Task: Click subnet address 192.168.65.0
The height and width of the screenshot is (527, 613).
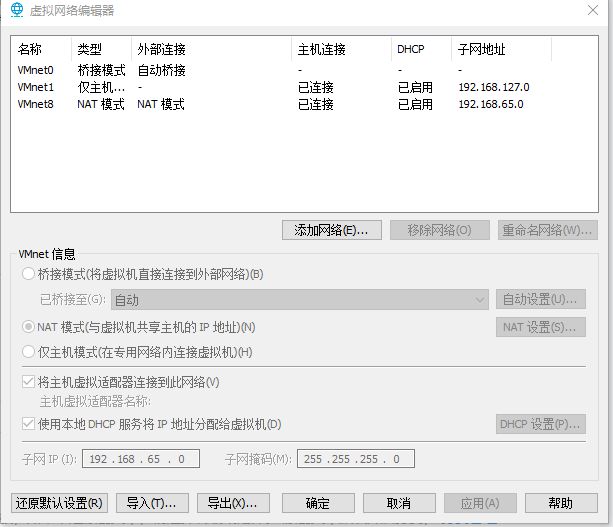Action: tap(491, 104)
